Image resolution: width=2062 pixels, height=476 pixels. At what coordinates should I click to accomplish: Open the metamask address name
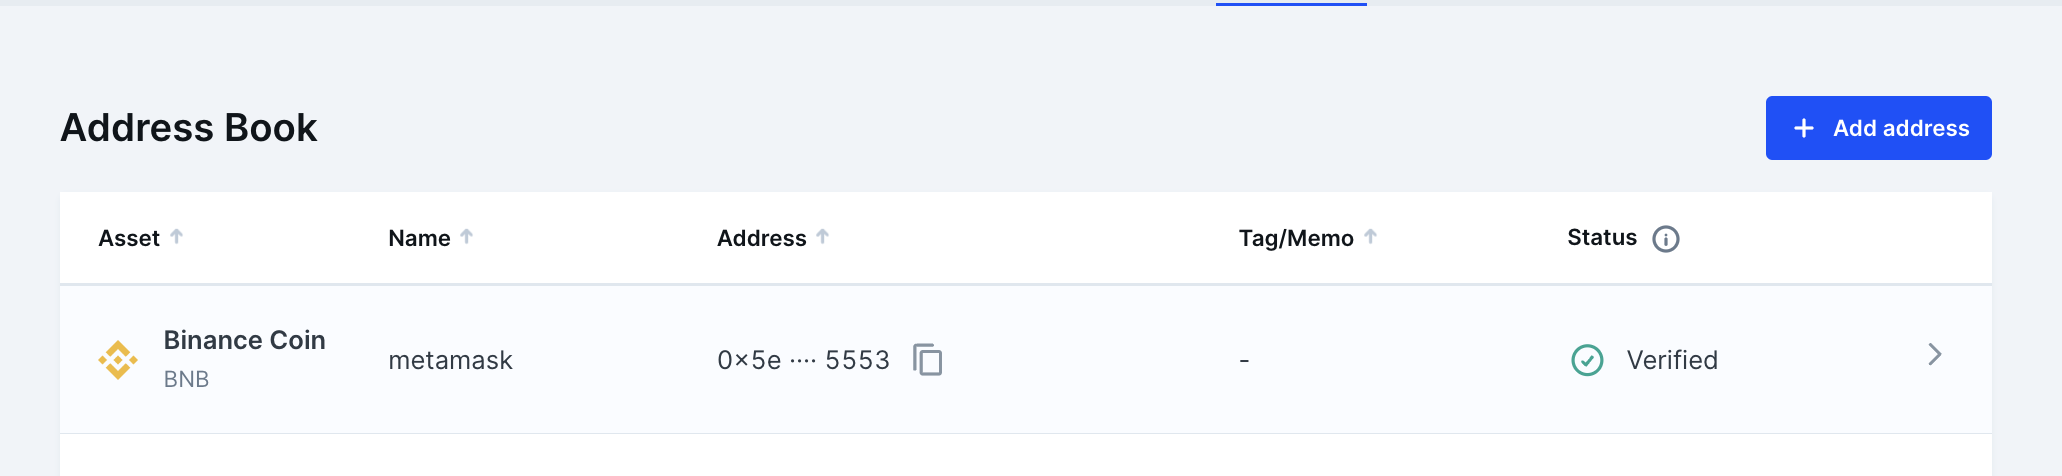tap(450, 360)
